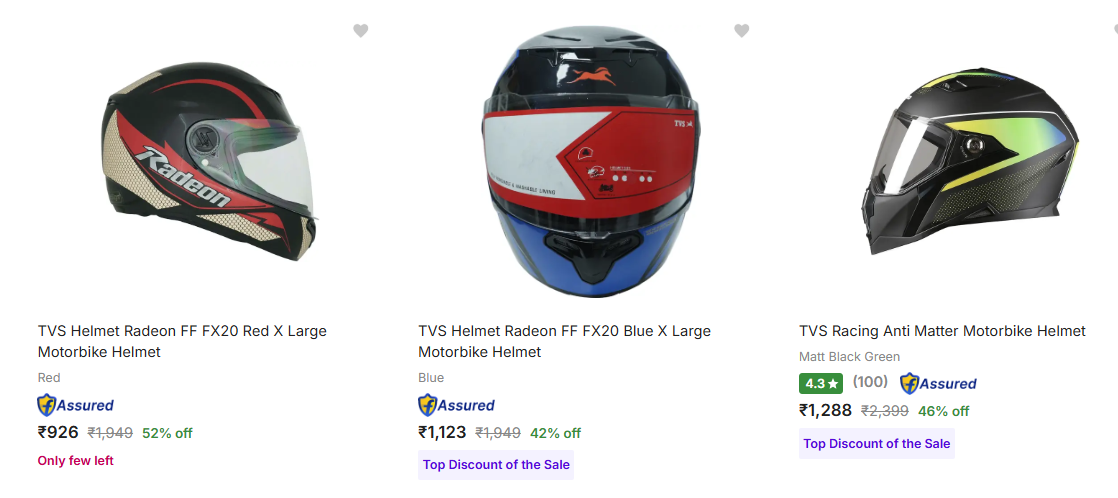1118x498 pixels.
Task: Click Assured badge beside the 100 ratings
Action: (938, 383)
